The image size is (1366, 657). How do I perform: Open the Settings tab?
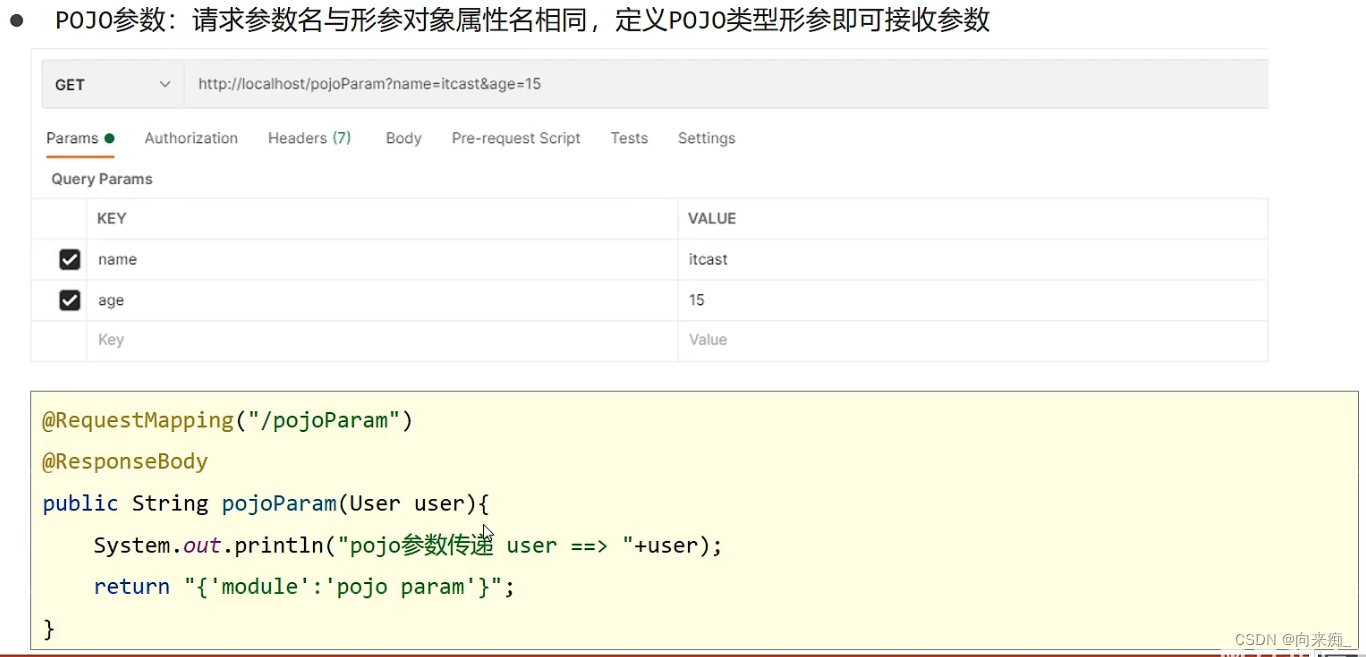point(706,138)
